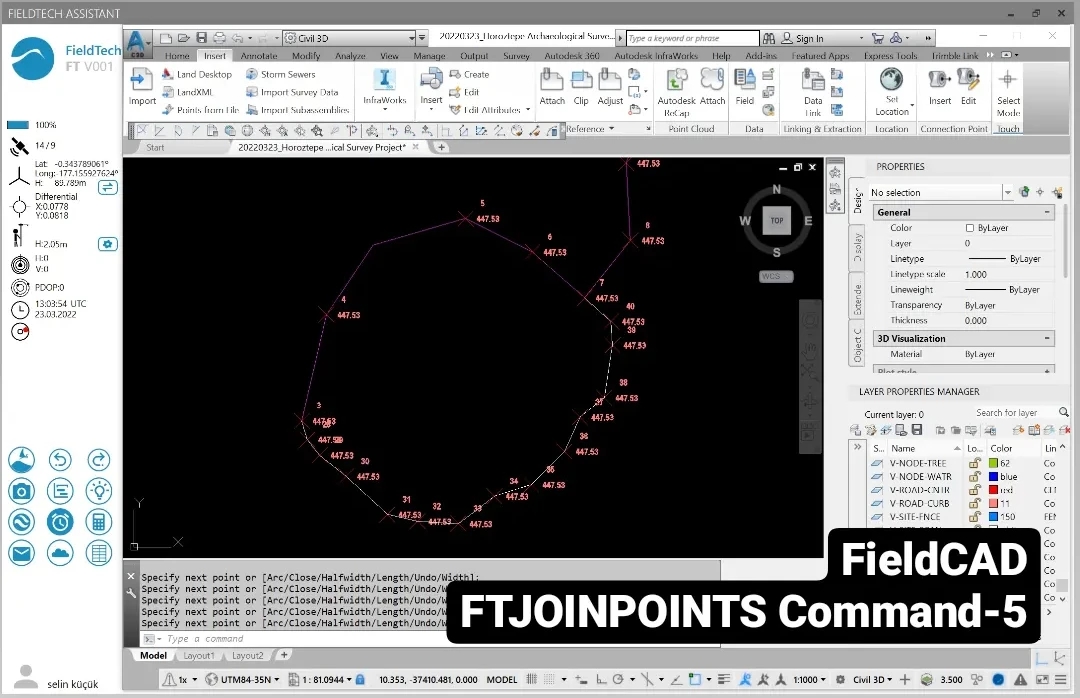The height and width of the screenshot is (698, 1080).
Task: Click the save layer state floppy icon
Action: coord(917,430)
